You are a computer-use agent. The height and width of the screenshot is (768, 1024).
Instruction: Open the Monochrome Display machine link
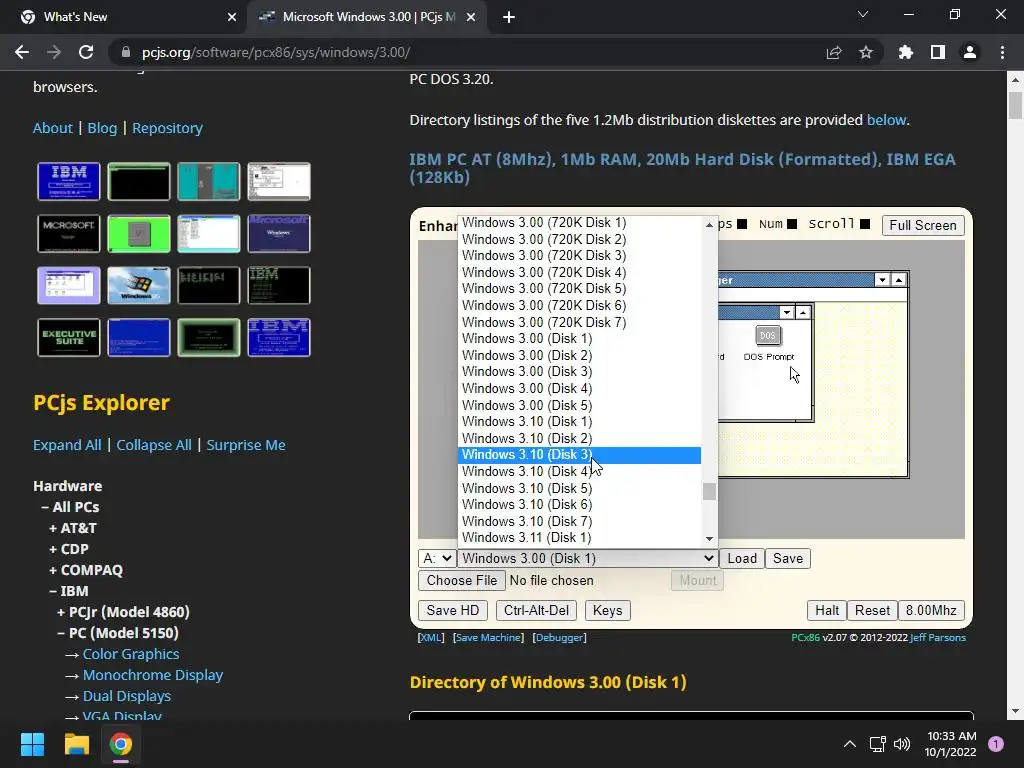pyautogui.click(x=153, y=675)
